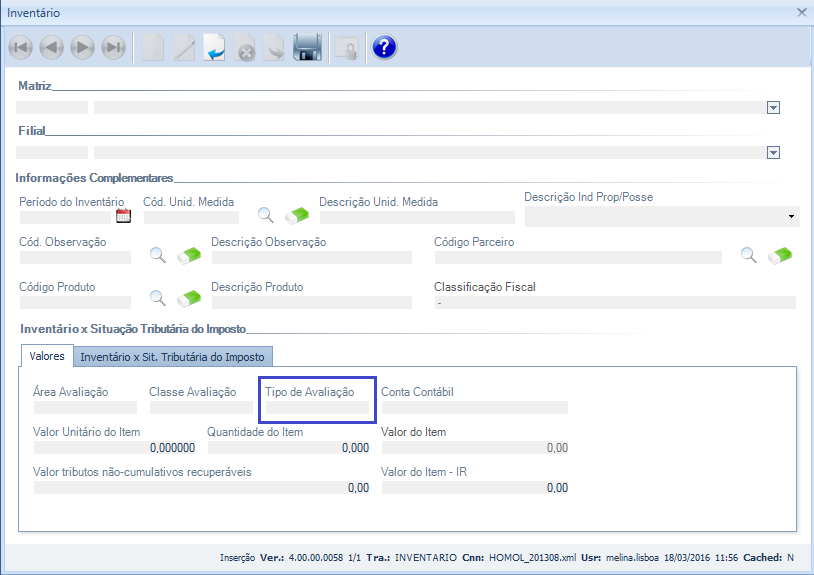Open calendar for Período do Inventário
Viewport: 814px width, 575px height.
click(124, 215)
